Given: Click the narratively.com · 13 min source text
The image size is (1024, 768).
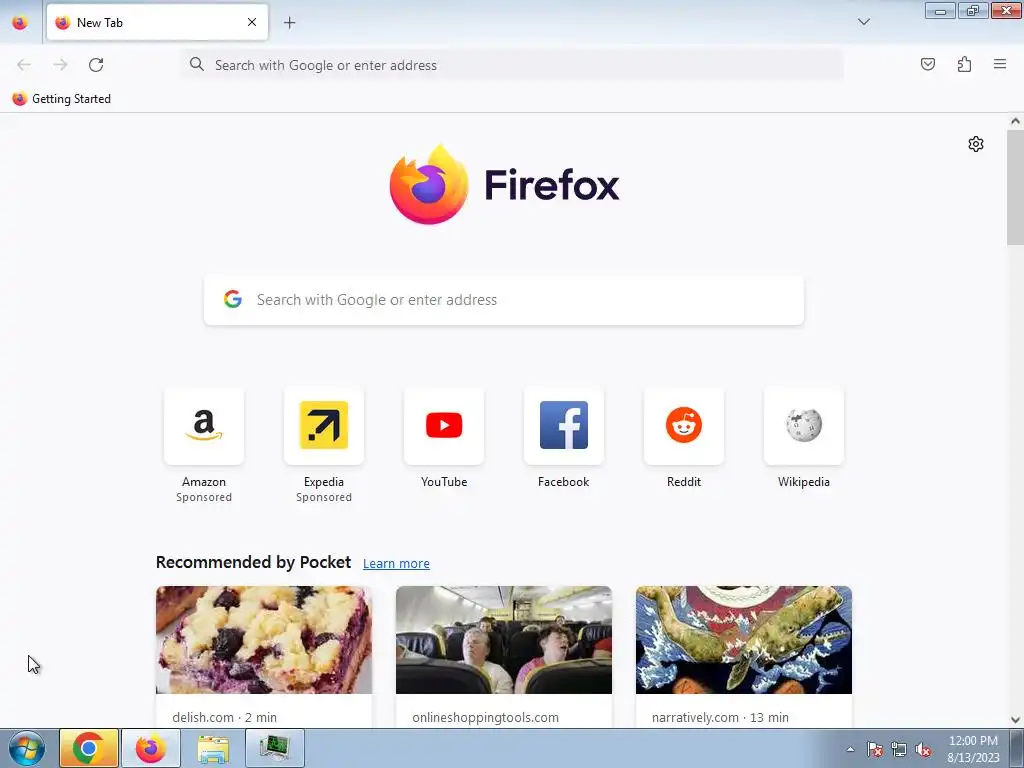Looking at the screenshot, I should tap(720, 717).
